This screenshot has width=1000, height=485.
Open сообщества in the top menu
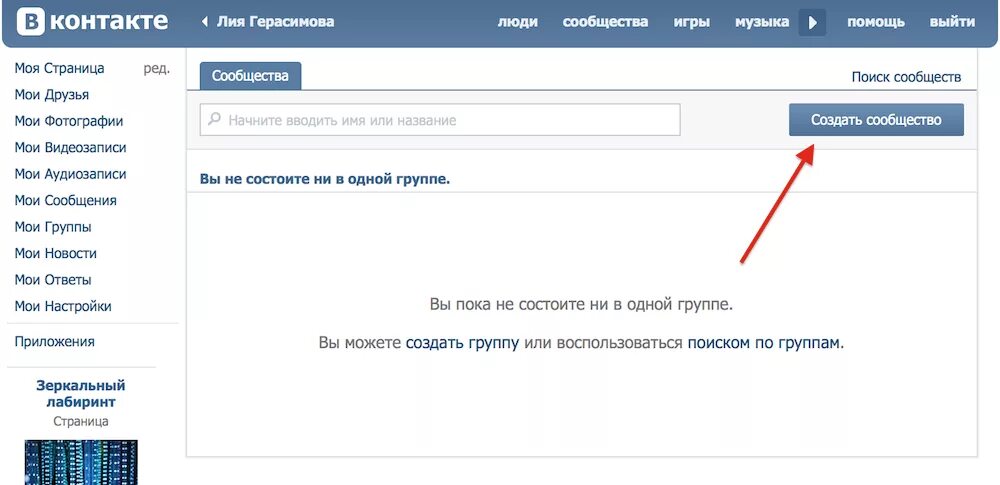click(x=605, y=22)
